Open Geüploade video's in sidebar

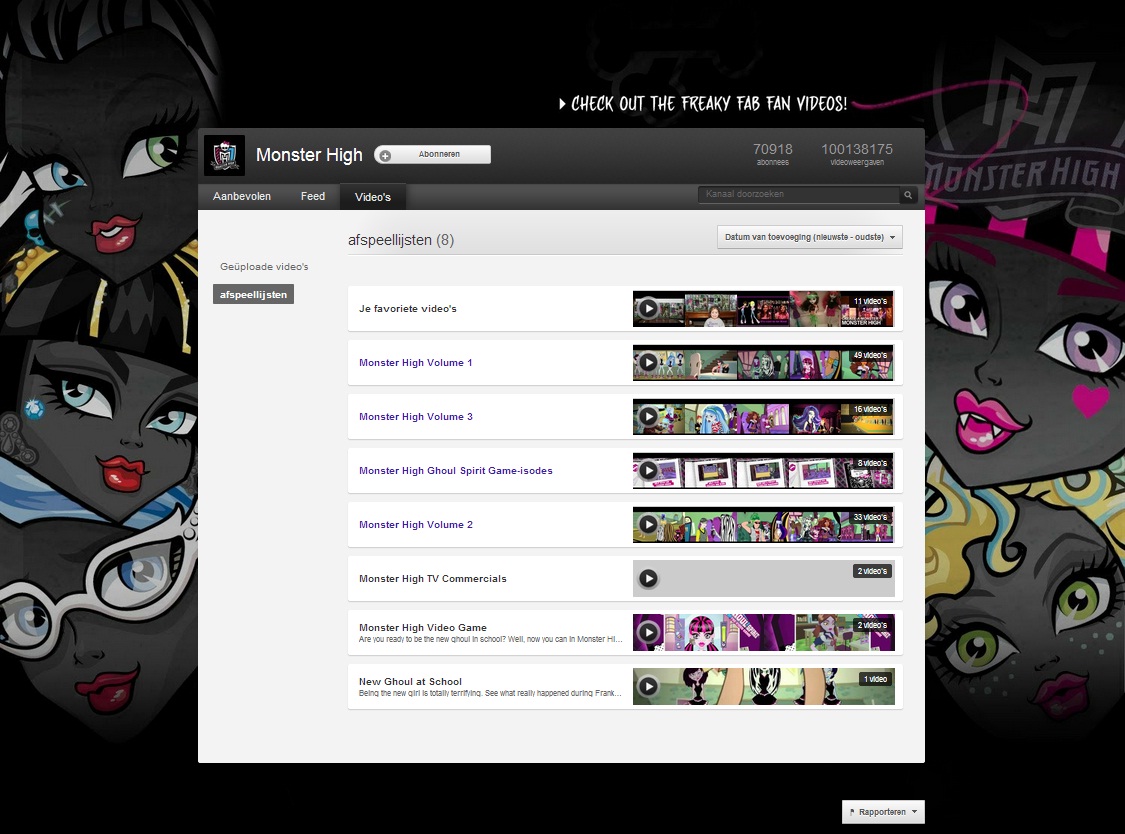264,267
